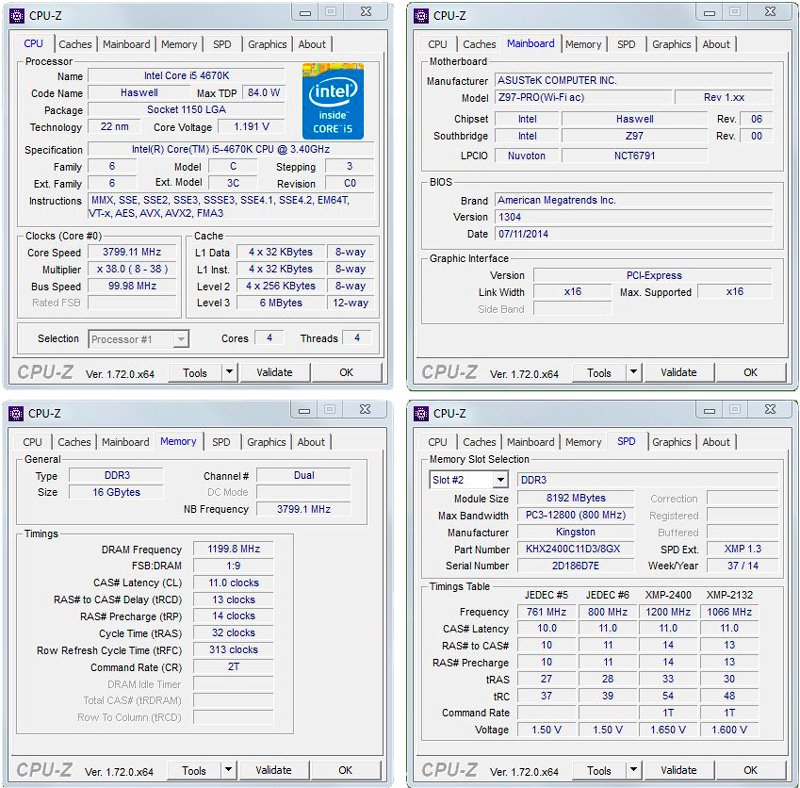The height and width of the screenshot is (788, 800).
Task: Click the Tools button in the top-left CPU window
Action: 195,373
